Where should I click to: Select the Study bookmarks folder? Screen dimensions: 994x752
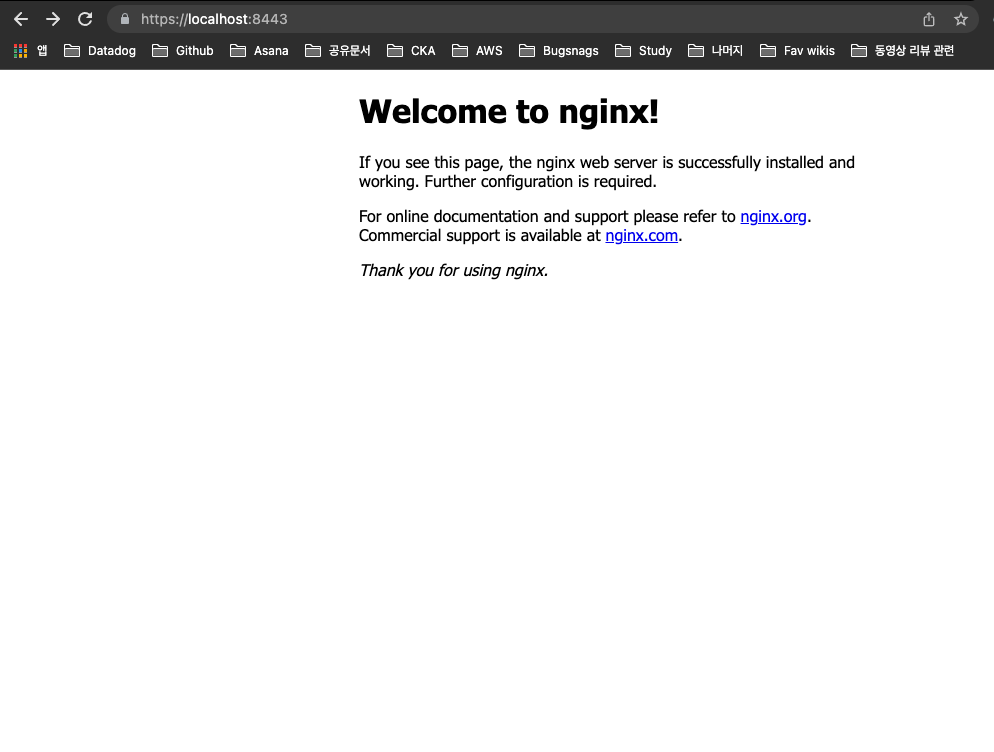(x=643, y=50)
